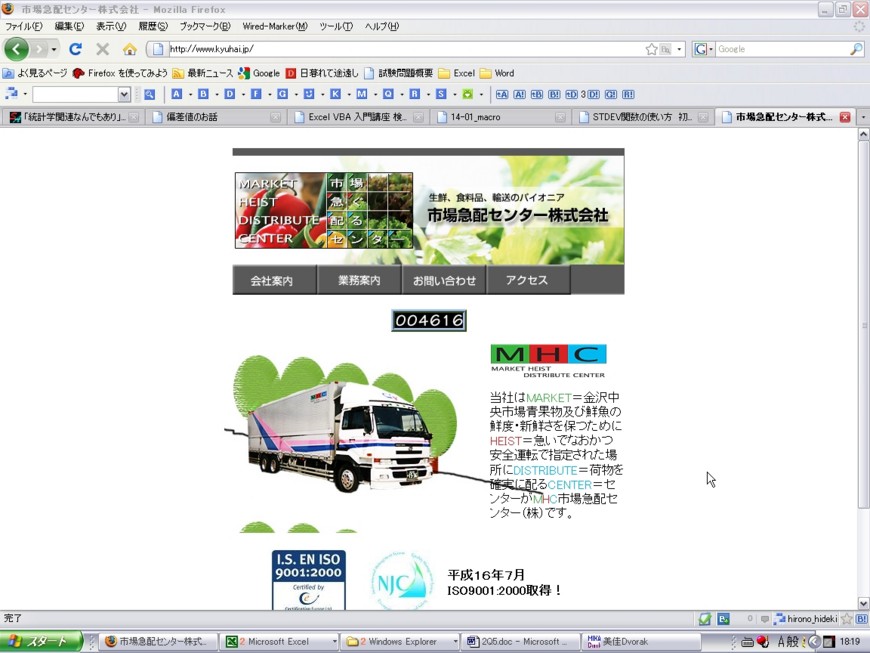The width and height of the screenshot is (870, 653).
Task: Open the ファイル(F) menu
Action: tap(24, 26)
